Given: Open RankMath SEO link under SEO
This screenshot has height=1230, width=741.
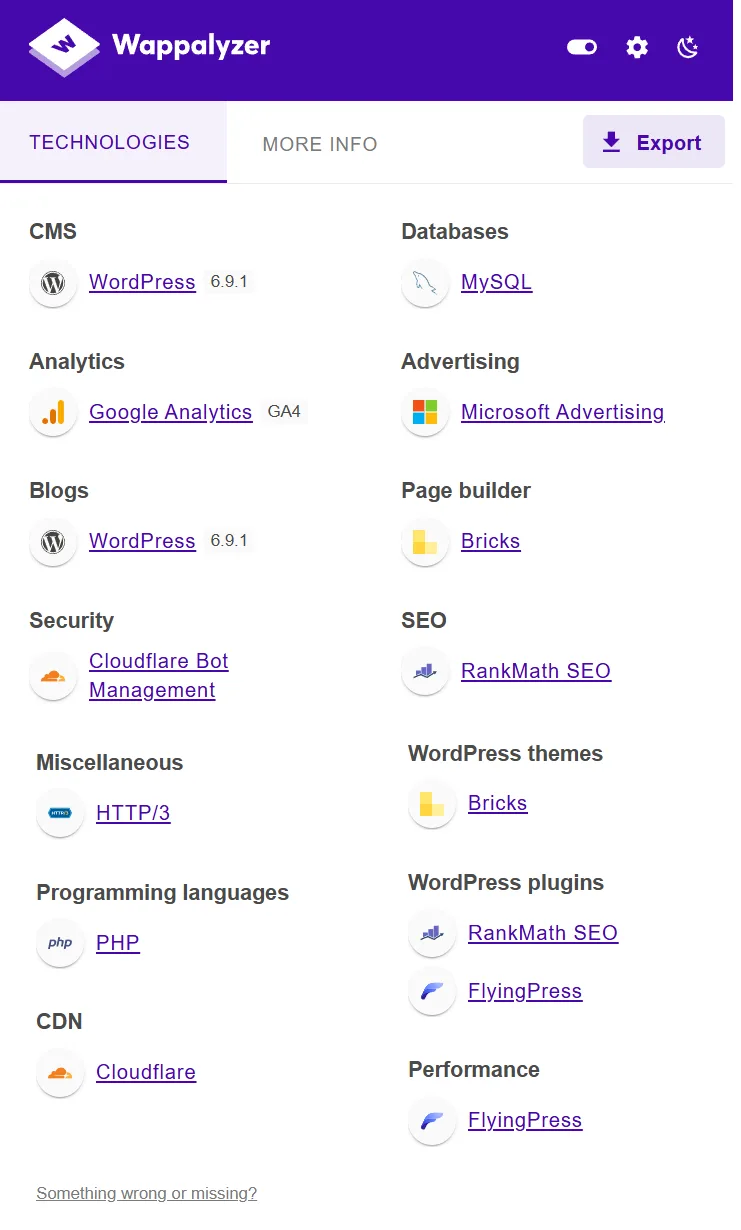Looking at the screenshot, I should click(535, 671).
